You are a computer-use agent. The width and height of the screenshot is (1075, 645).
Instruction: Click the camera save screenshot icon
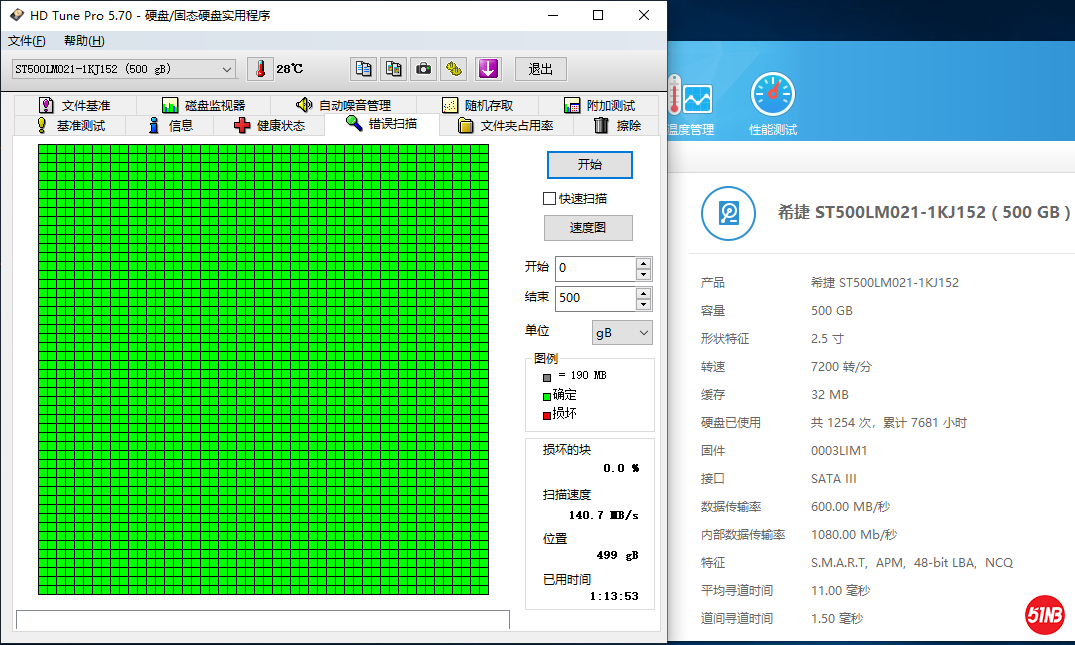point(424,69)
